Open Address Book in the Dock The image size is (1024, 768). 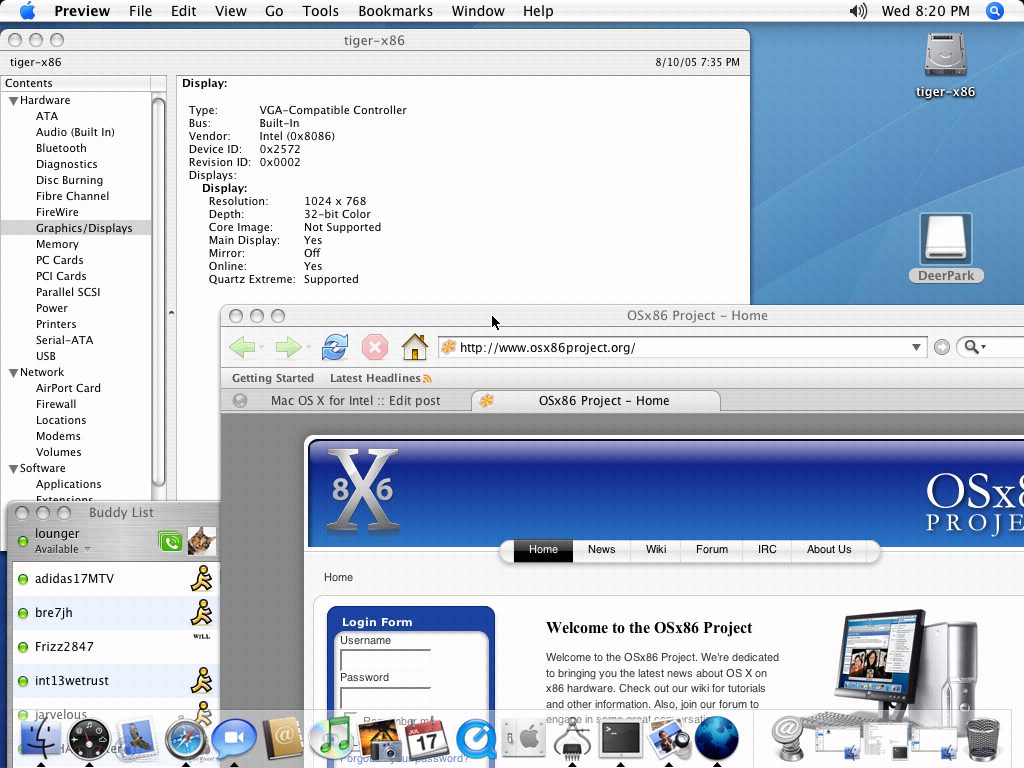pyautogui.click(x=282, y=739)
